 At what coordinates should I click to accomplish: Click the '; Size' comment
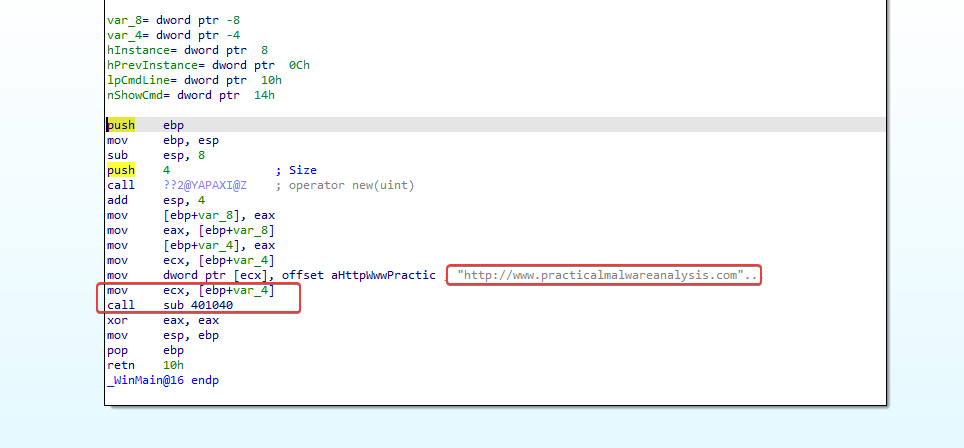coord(296,170)
